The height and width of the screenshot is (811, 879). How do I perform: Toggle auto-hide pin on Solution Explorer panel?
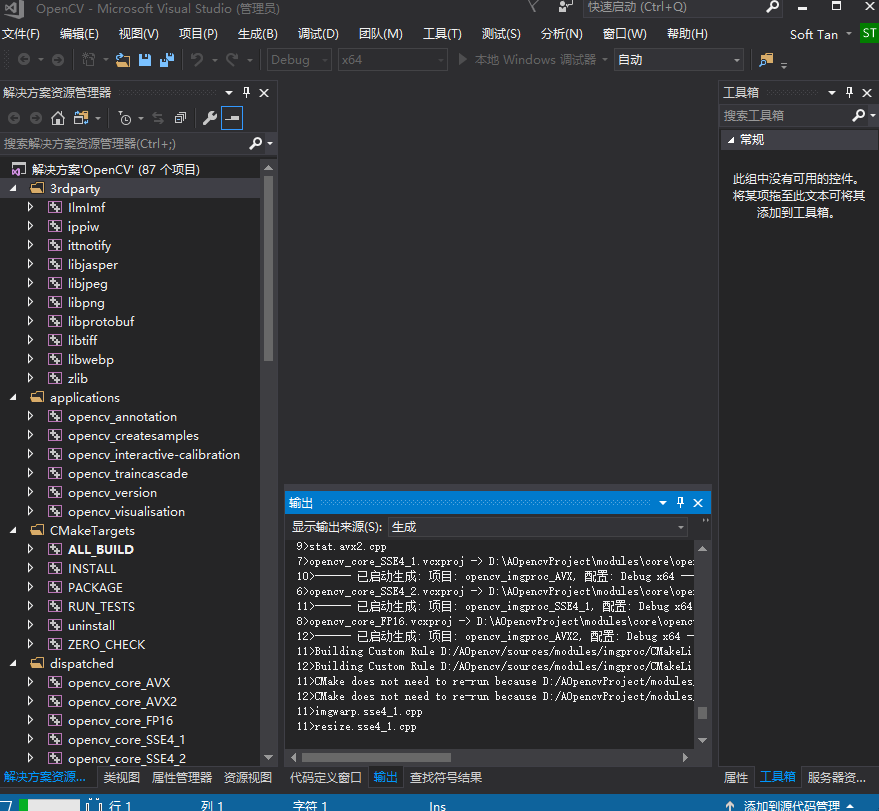246,92
